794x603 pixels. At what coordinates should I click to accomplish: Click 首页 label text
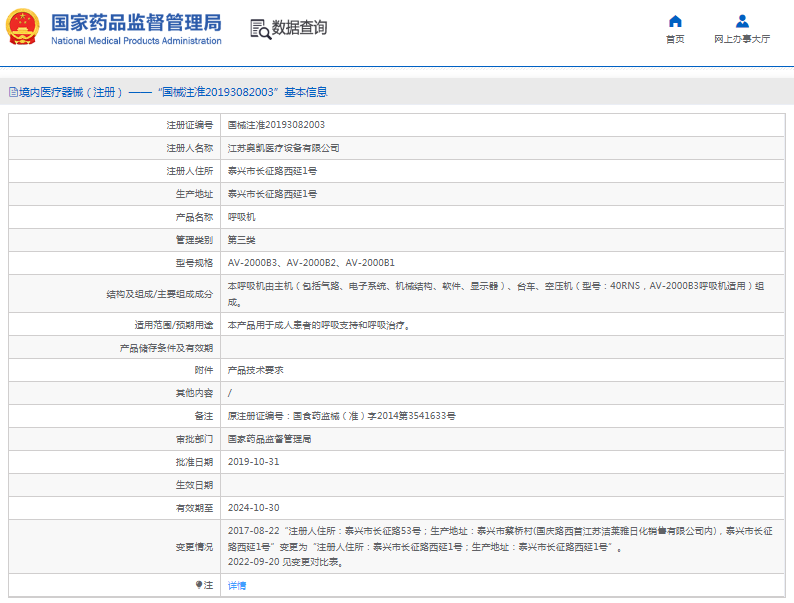coord(675,39)
